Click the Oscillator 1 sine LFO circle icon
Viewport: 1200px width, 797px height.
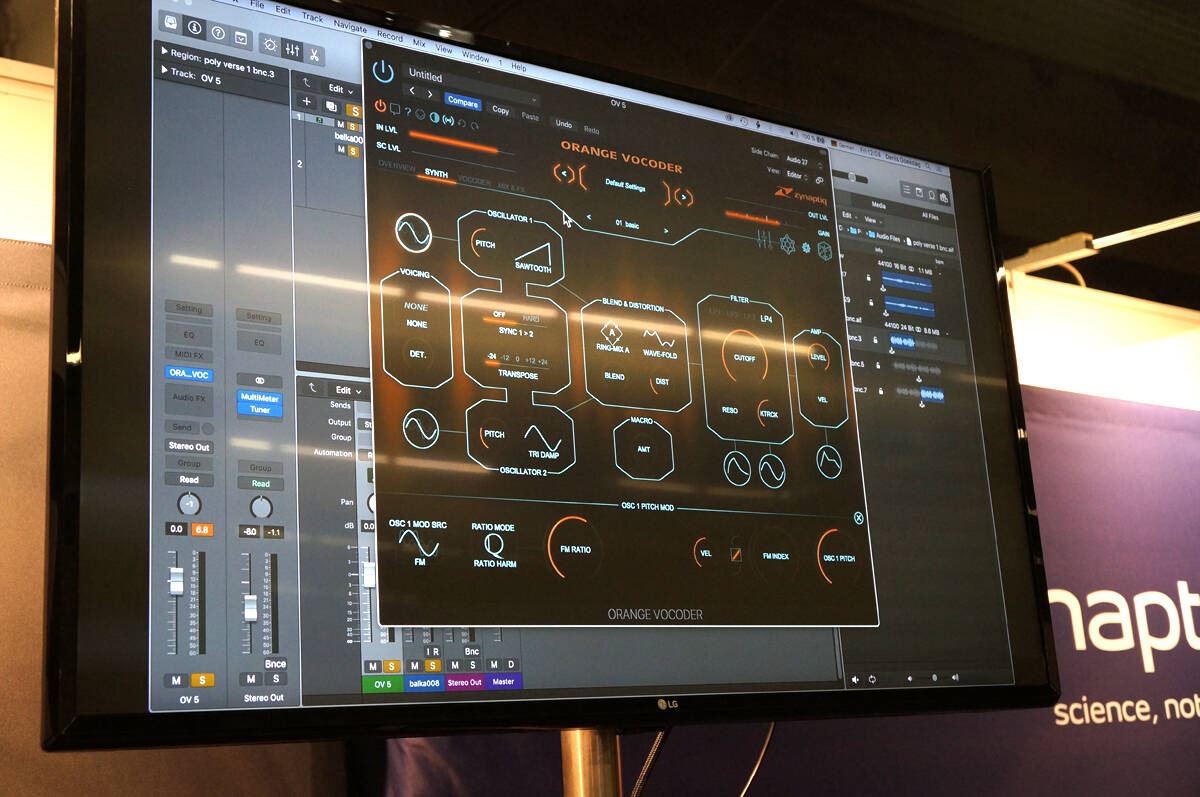click(x=413, y=234)
